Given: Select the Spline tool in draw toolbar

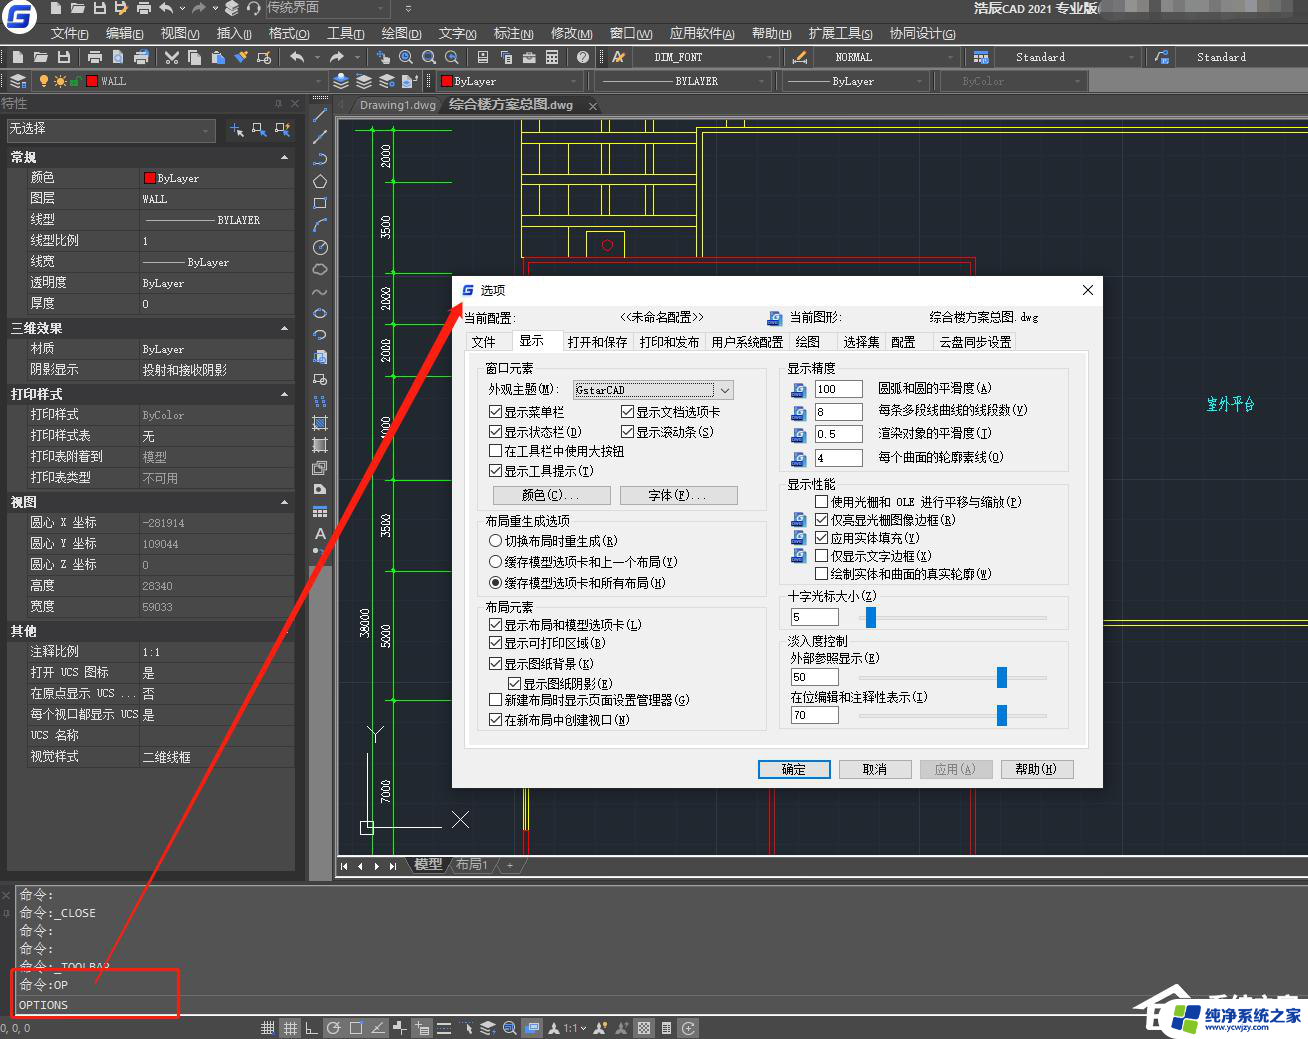Looking at the screenshot, I should pos(320,292).
